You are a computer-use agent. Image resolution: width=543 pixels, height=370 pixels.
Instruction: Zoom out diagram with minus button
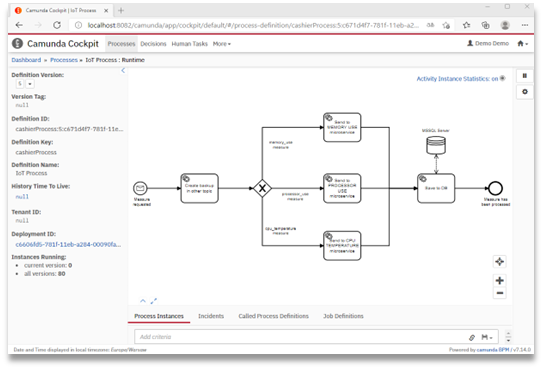pos(499,293)
